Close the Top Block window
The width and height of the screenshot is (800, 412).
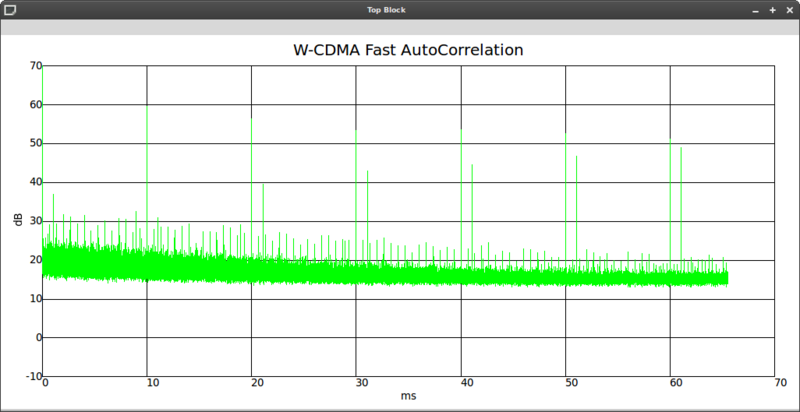(x=788, y=9)
